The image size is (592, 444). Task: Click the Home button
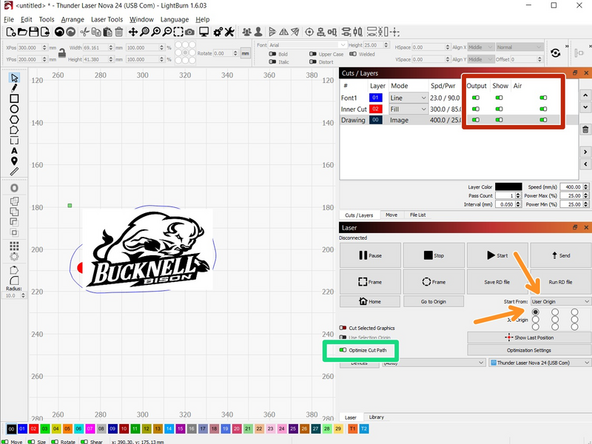point(370,301)
